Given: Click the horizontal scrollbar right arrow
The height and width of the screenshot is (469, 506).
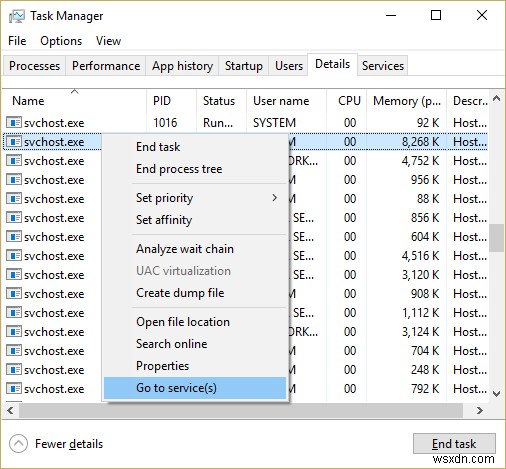Looking at the screenshot, I should coord(479,410).
